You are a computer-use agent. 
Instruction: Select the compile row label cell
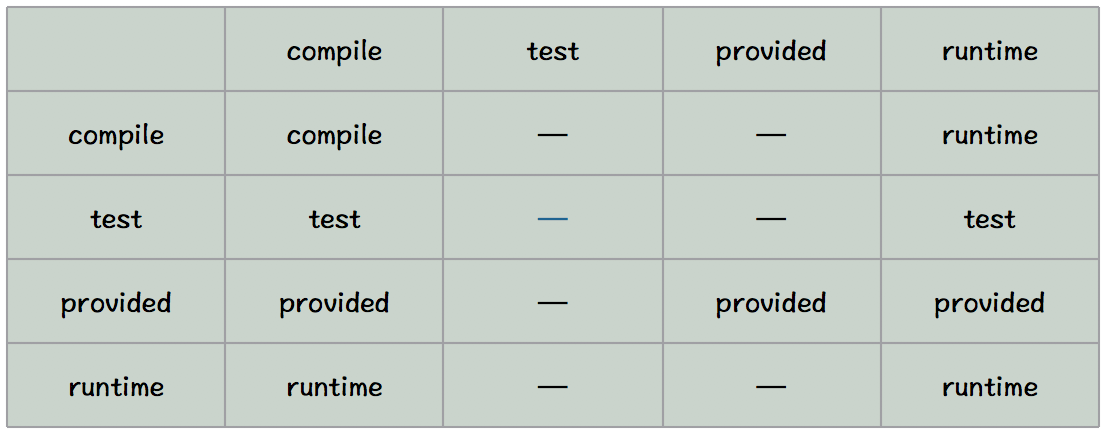(116, 133)
